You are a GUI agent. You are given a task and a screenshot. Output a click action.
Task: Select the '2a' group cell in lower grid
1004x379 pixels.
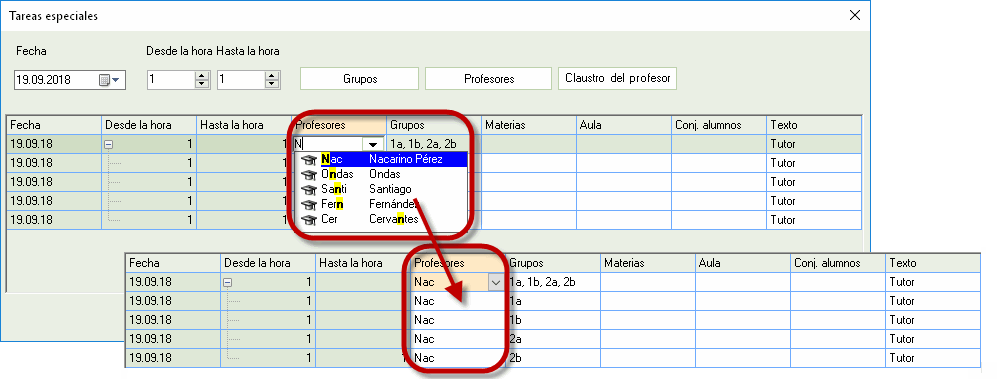pyautogui.click(x=553, y=339)
